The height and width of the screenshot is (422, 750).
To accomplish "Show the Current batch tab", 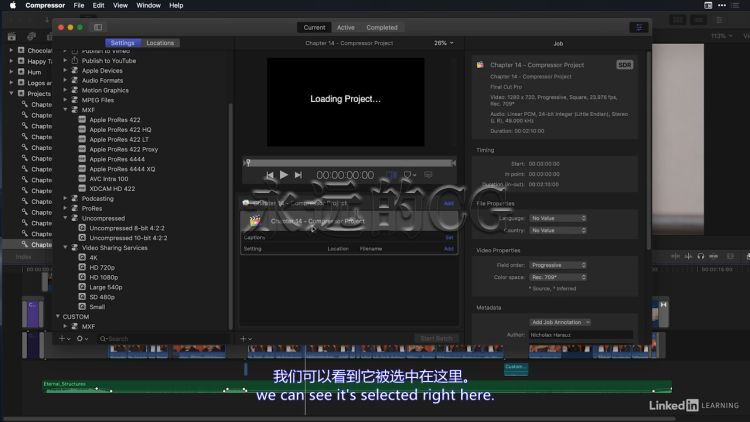I will coord(314,27).
